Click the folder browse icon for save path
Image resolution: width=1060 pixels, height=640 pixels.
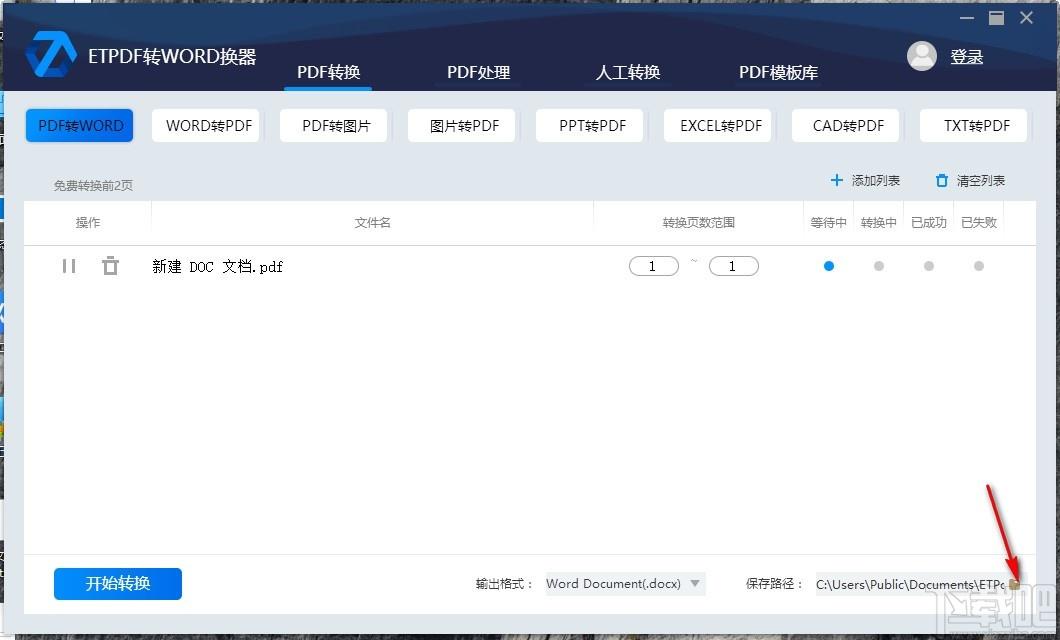point(1015,585)
